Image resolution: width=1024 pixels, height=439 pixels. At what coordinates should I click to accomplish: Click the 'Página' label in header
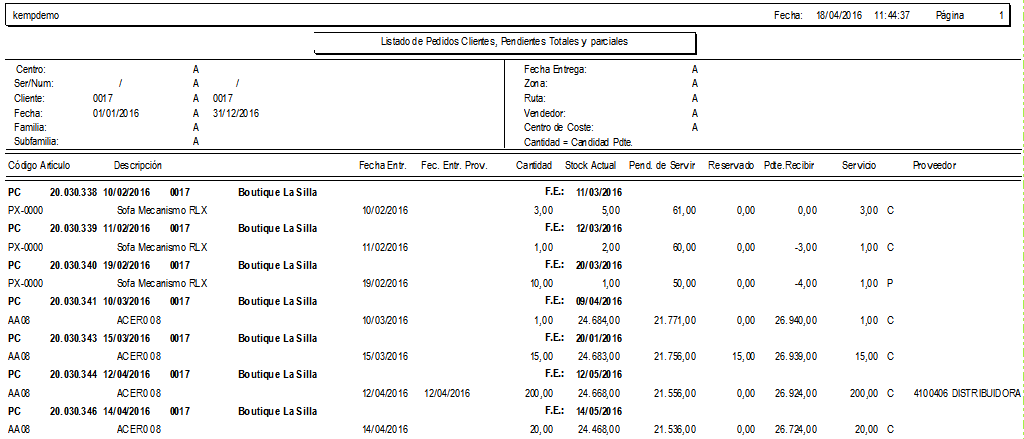click(x=950, y=16)
